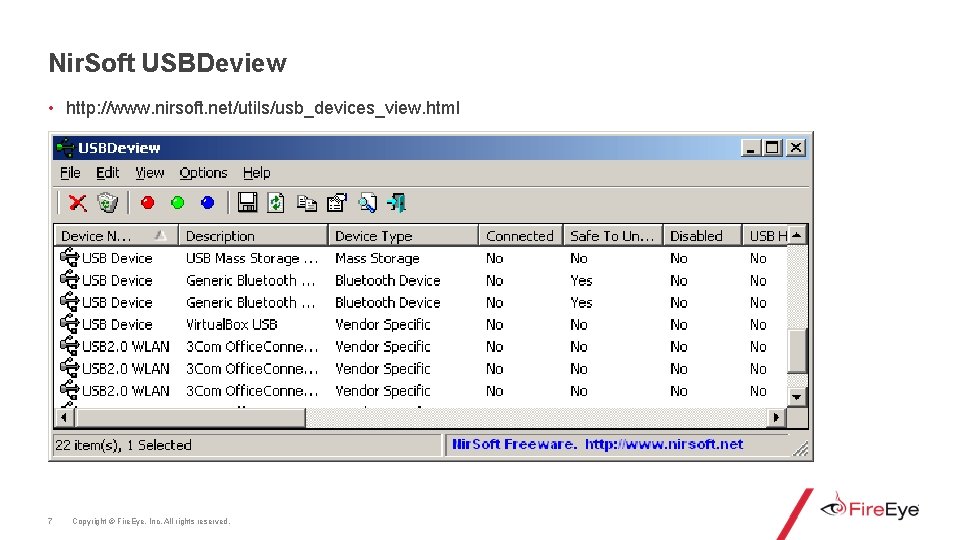Image resolution: width=960 pixels, height=540 pixels.
Task: Open the View menu
Action: coord(149,173)
